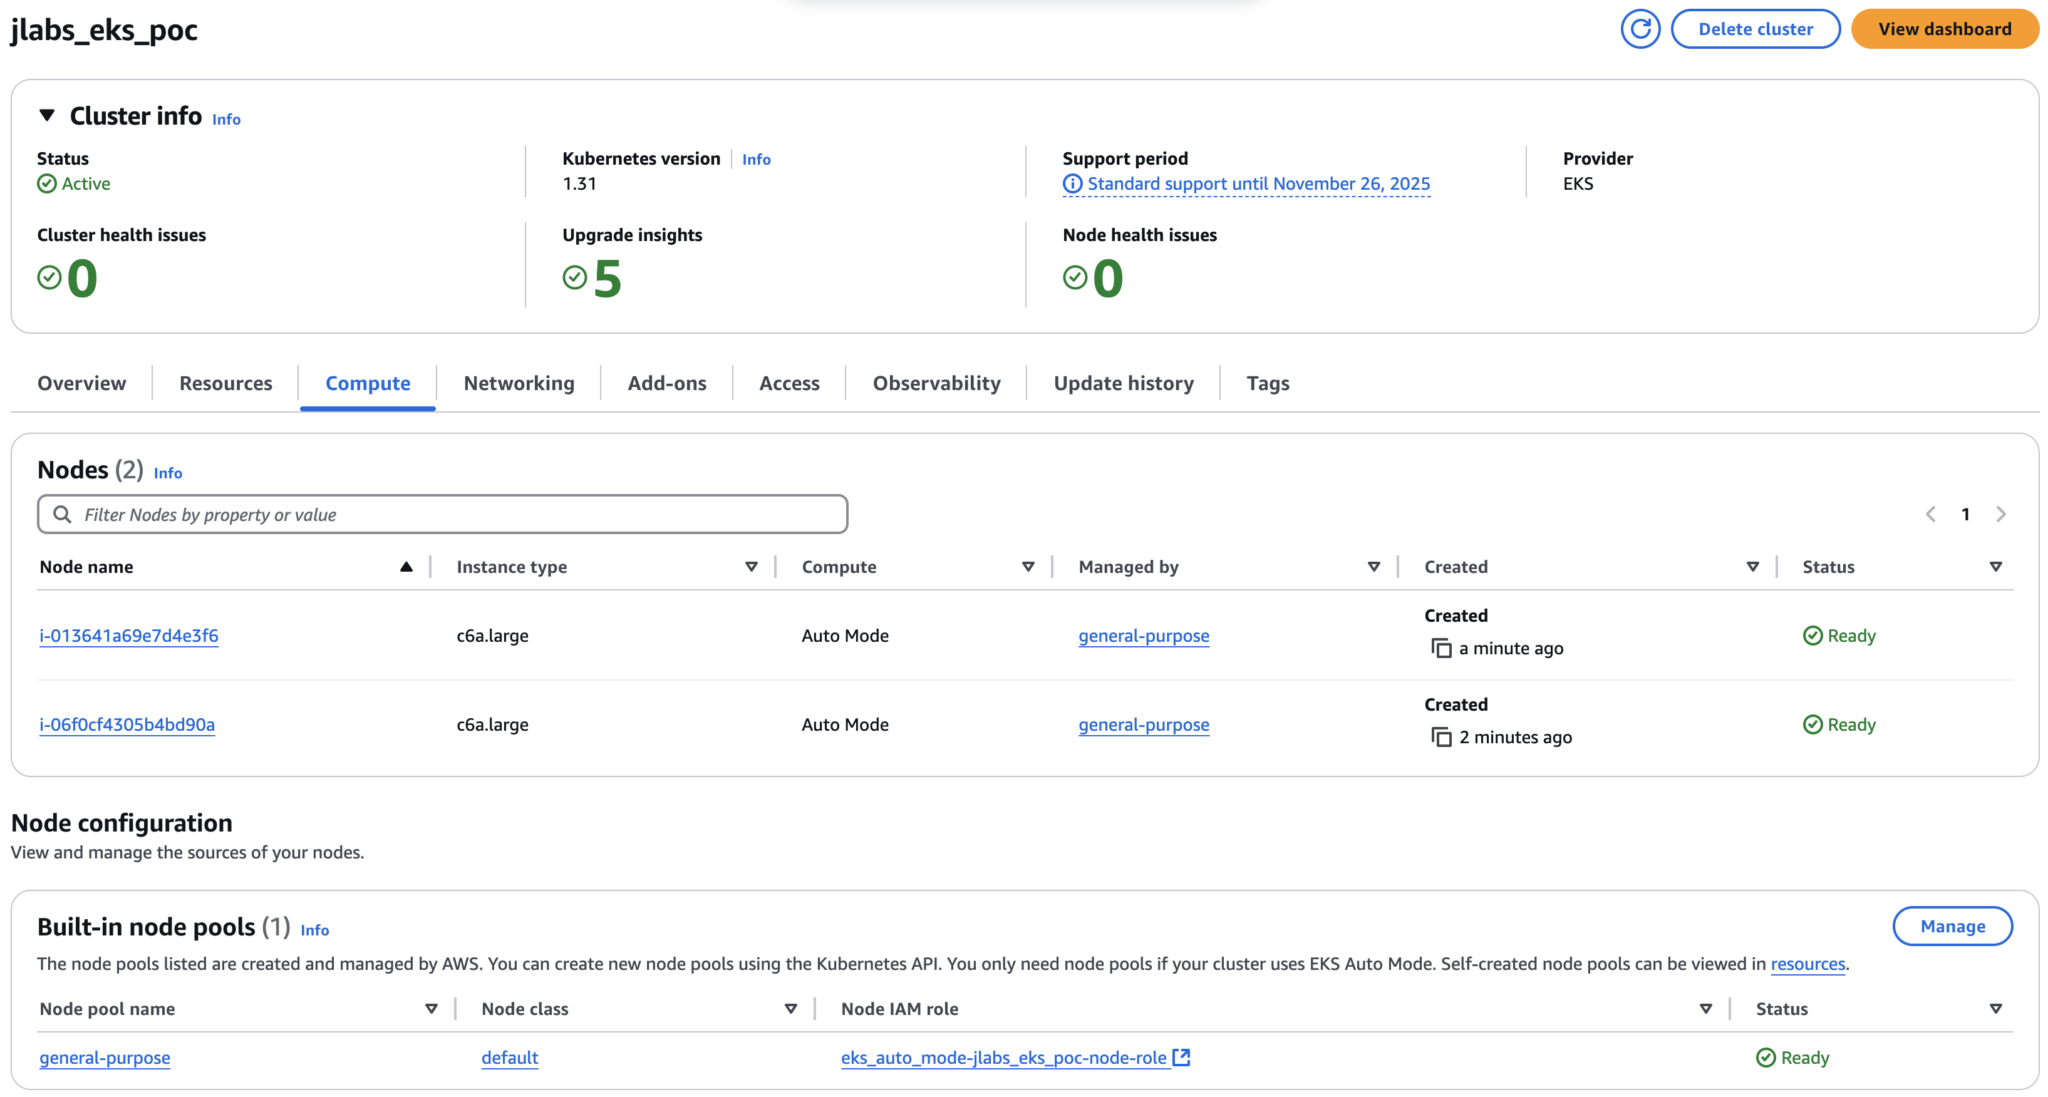Click the search magnifier in the Nodes filter
The width and height of the screenshot is (2048, 1097).
point(62,513)
